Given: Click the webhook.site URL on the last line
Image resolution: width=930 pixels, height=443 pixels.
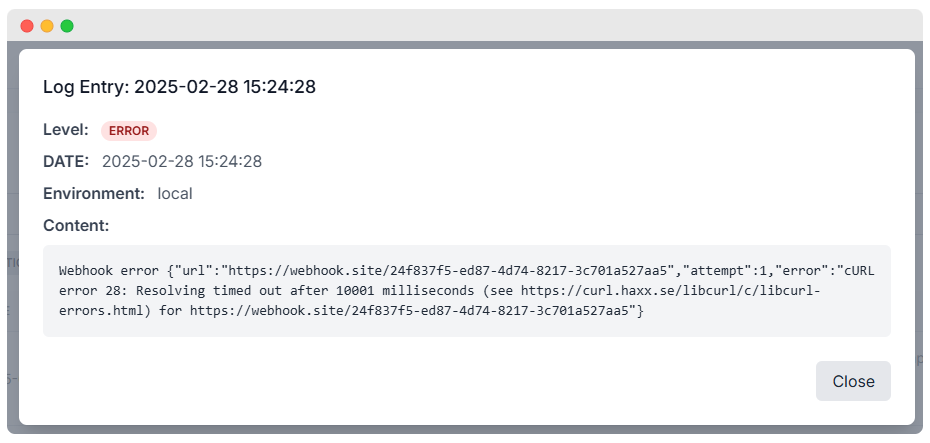Looking at the screenshot, I should click(410, 311).
